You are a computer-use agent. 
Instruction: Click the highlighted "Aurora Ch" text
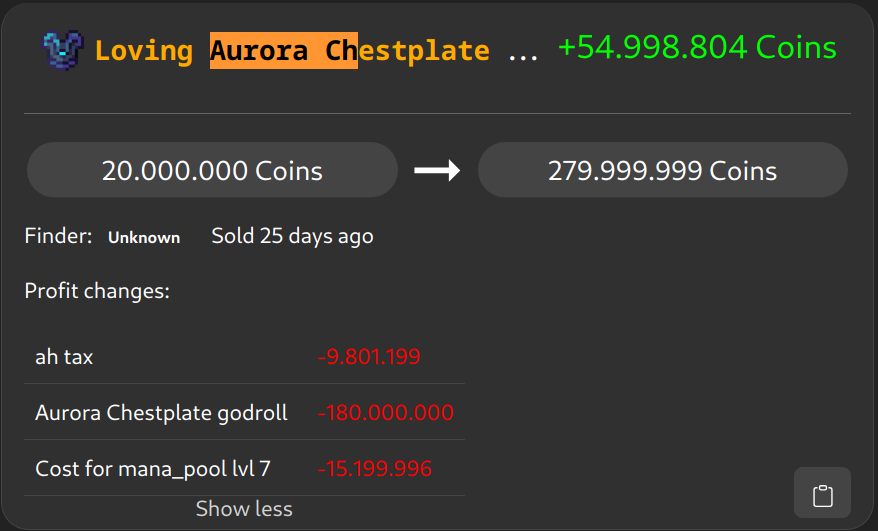click(x=283, y=51)
